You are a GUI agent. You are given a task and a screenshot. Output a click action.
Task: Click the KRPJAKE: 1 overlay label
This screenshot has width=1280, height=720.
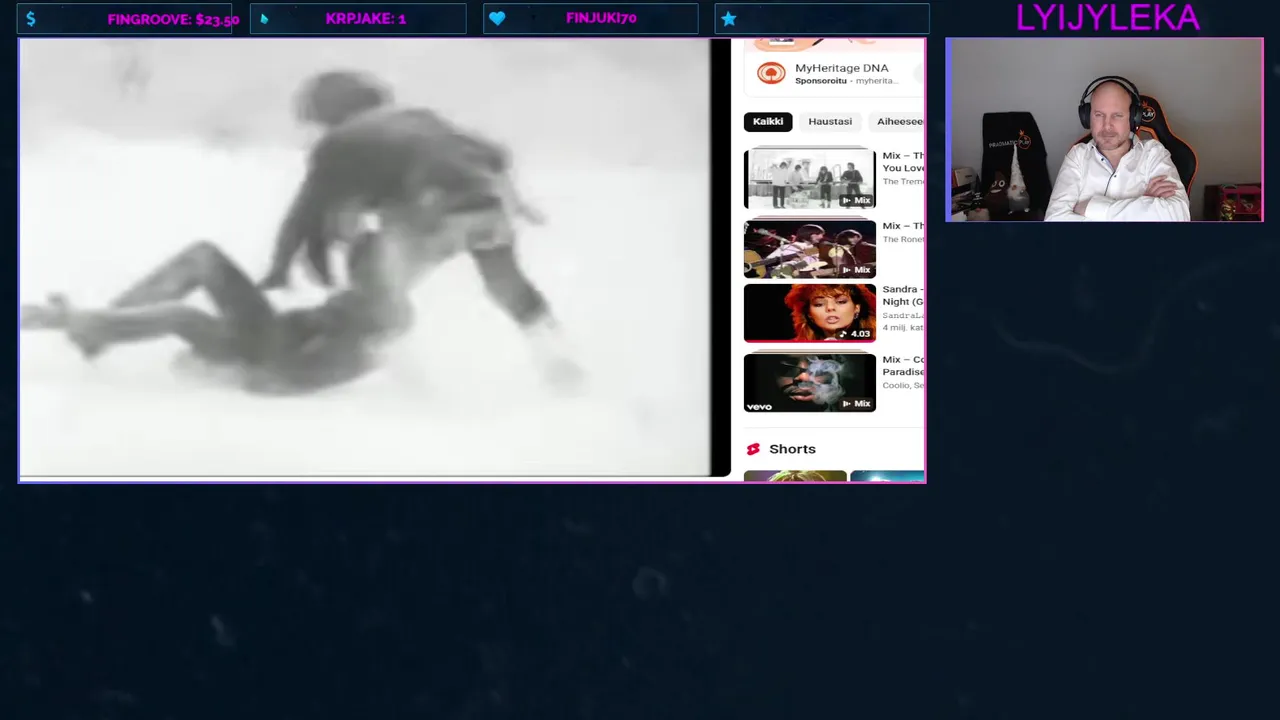[365, 18]
